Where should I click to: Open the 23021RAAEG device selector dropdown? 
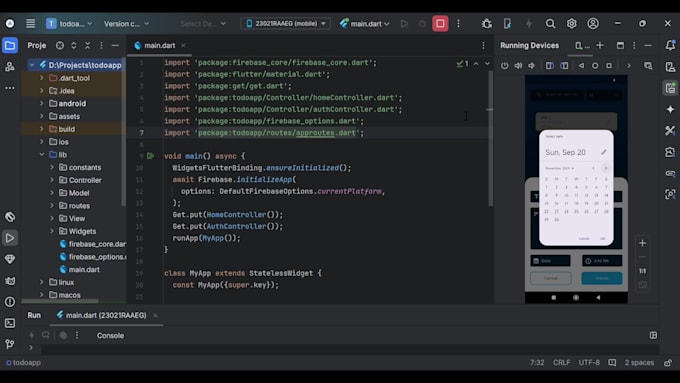coord(285,23)
